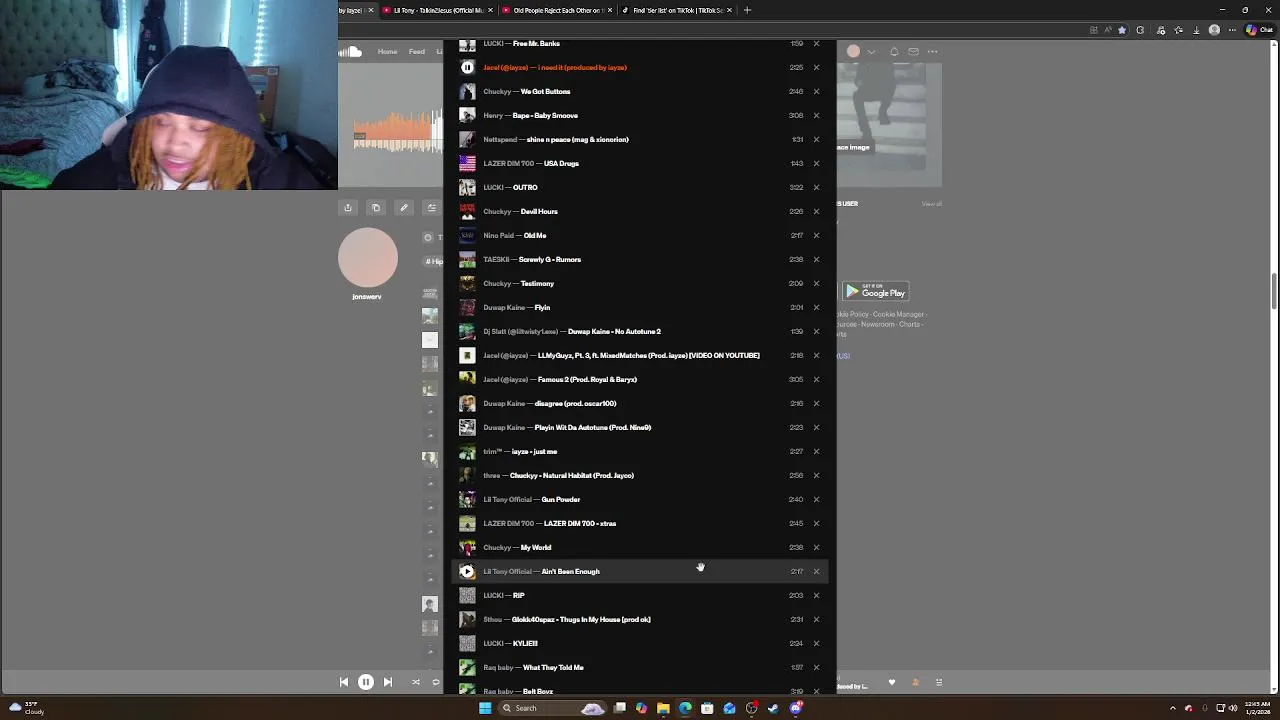Click the copy link icon on profile
This screenshot has width=1280, height=720.
tap(376, 208)
